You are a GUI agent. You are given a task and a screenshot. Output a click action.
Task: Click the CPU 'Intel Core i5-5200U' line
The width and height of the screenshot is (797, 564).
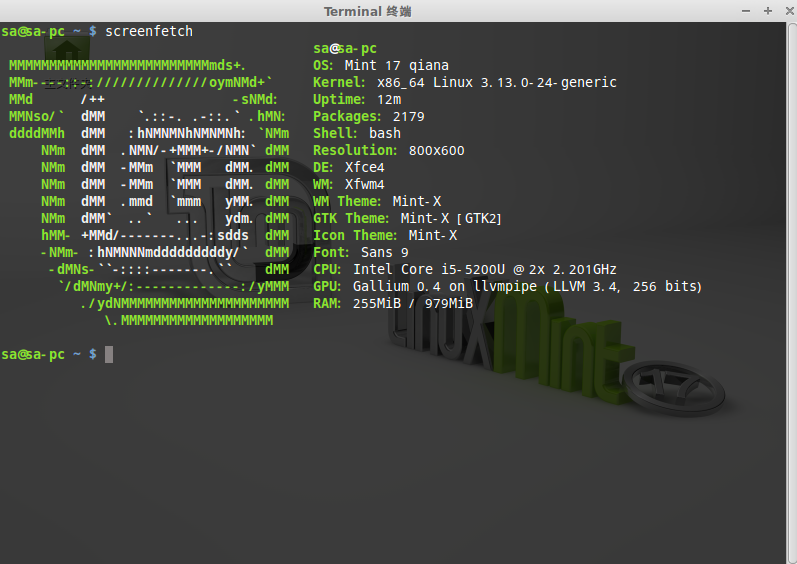click(465, 269)
